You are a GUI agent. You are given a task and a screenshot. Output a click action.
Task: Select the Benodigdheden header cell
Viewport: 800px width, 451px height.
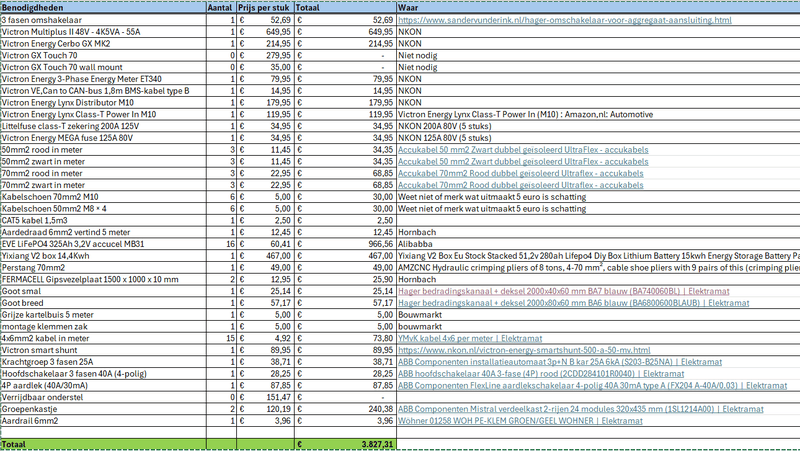(x=104, y=8)
